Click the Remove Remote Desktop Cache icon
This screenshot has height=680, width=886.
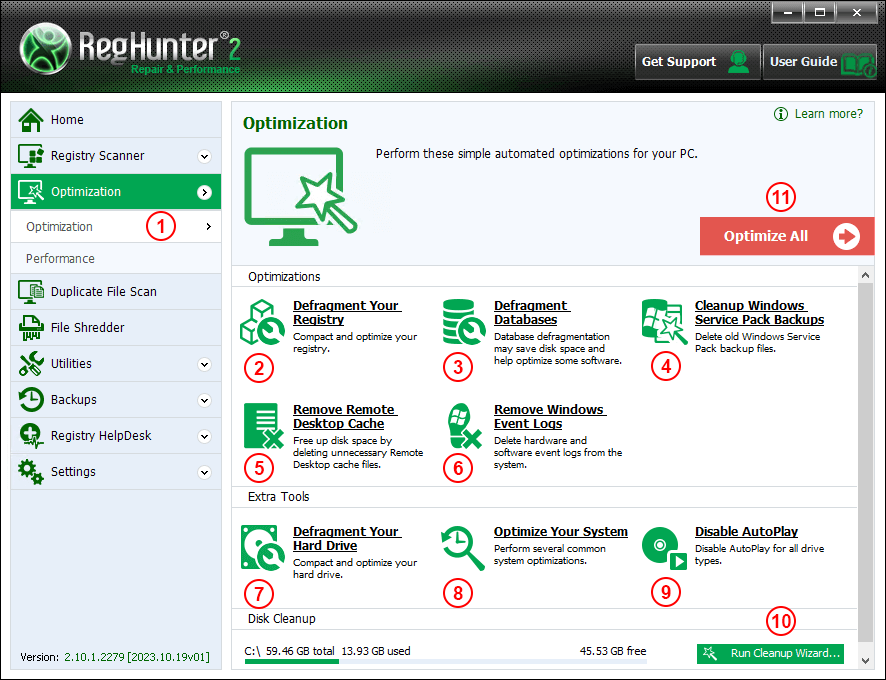[x=262, y=425]
